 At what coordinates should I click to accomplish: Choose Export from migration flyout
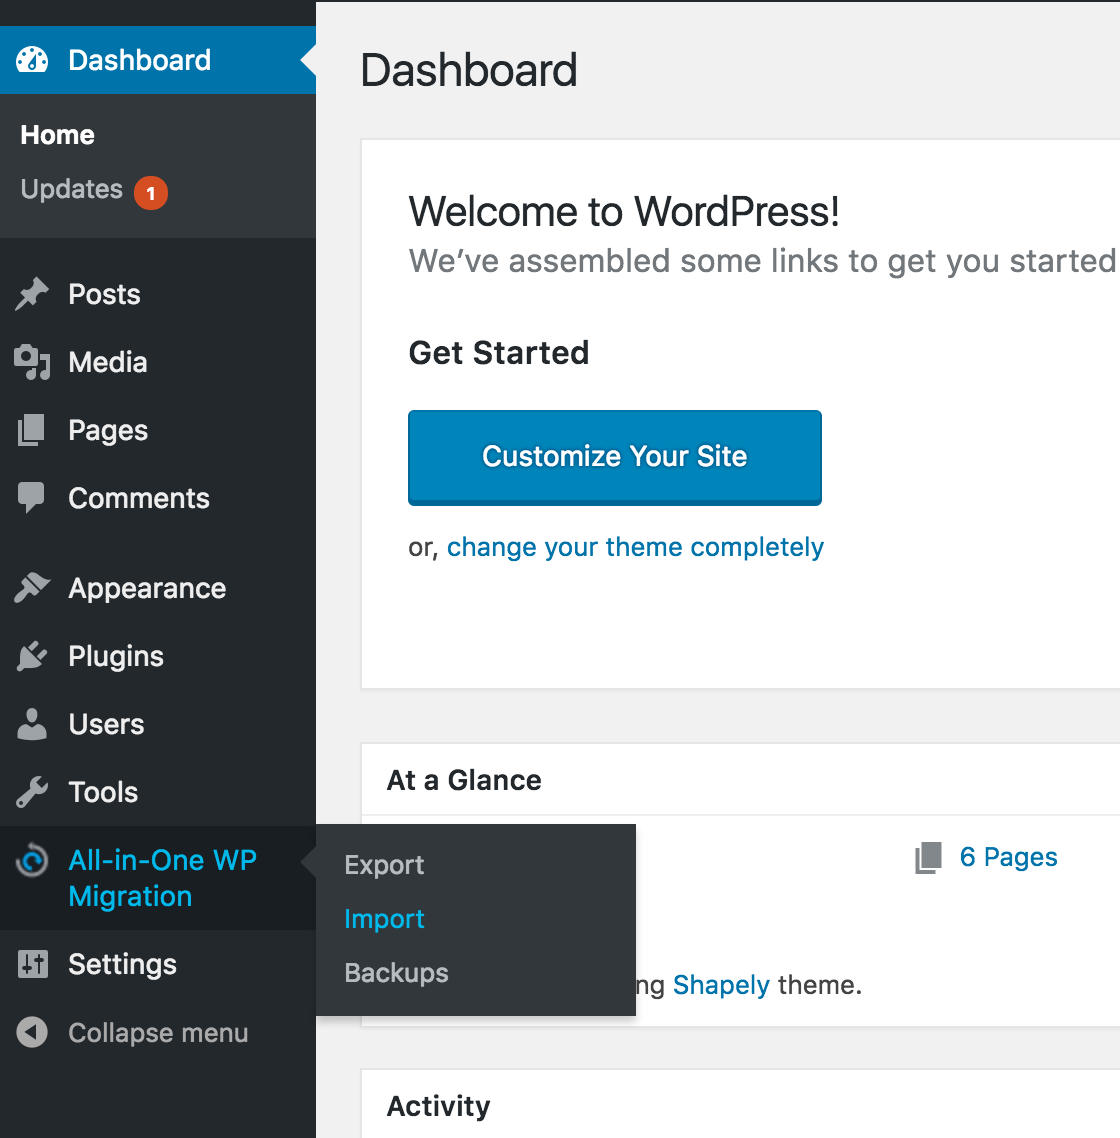384,865
